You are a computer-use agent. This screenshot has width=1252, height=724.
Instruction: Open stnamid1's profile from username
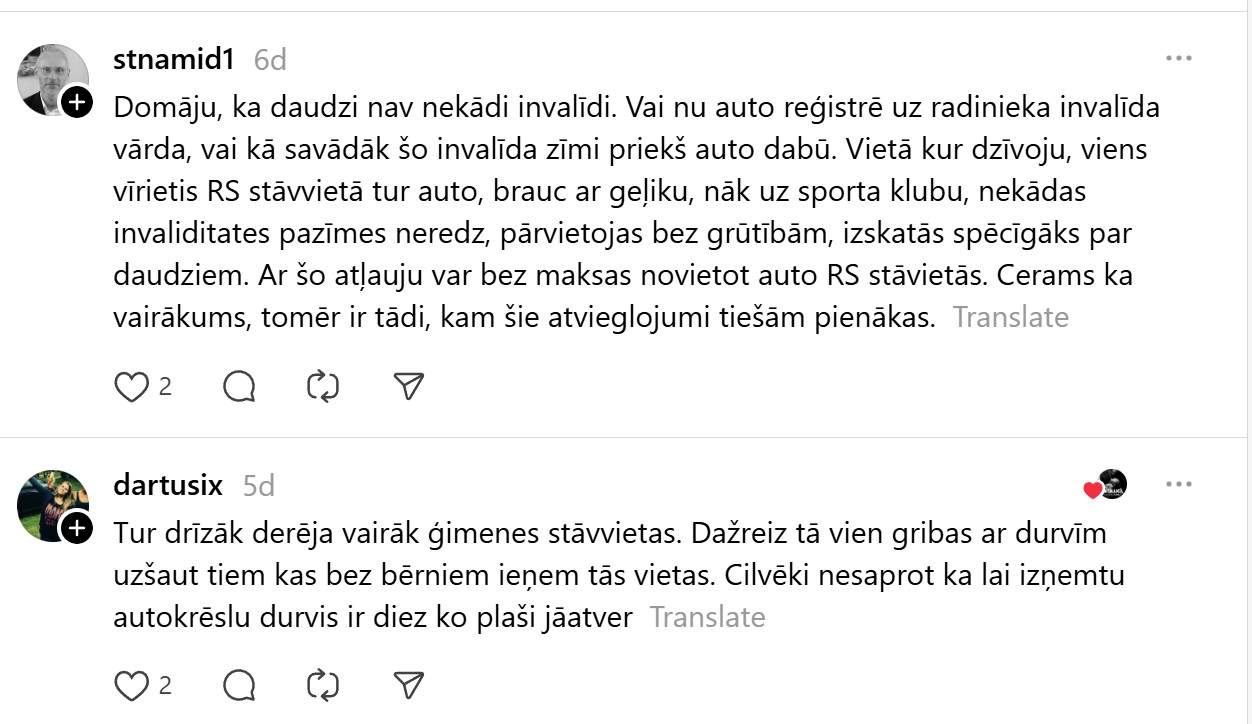coord(174,59)
